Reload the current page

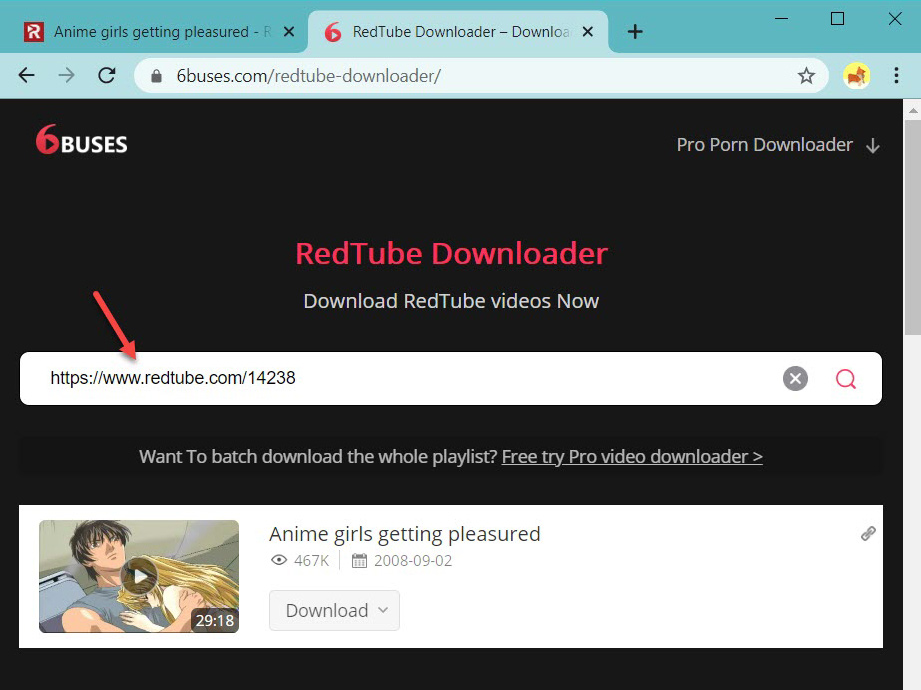click(106, 75)
